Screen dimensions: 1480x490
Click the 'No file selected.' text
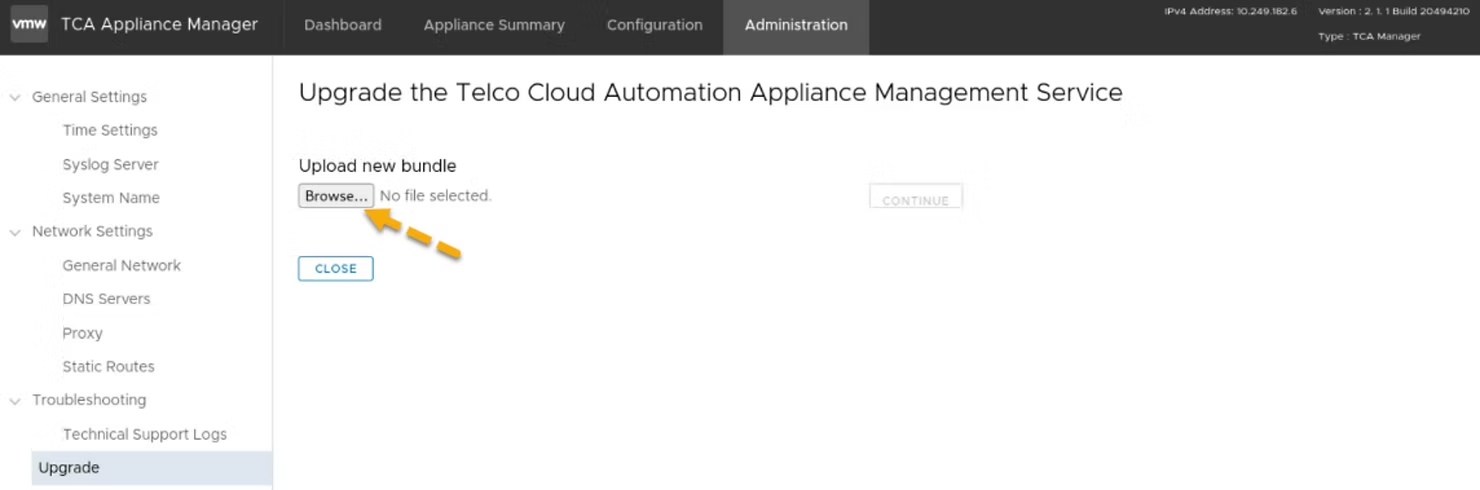tap(435, 196)
